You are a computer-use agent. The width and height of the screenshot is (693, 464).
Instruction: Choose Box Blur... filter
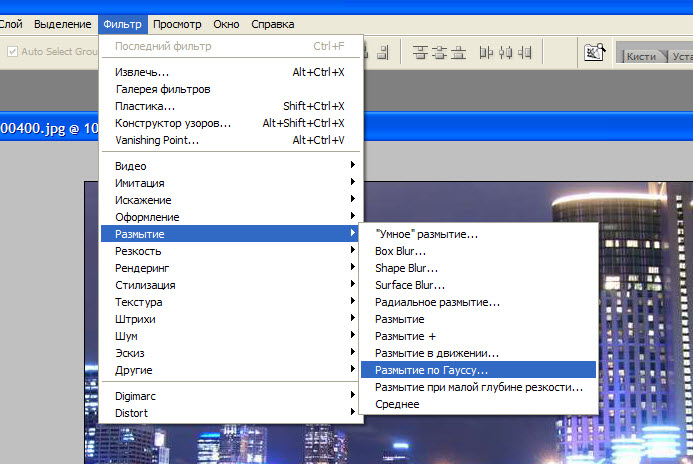[x=478, y=251]
